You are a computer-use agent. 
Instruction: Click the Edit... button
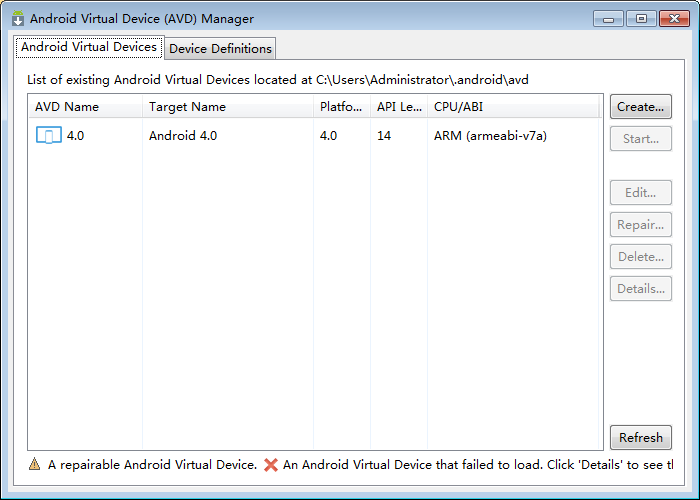click(640, 193)
